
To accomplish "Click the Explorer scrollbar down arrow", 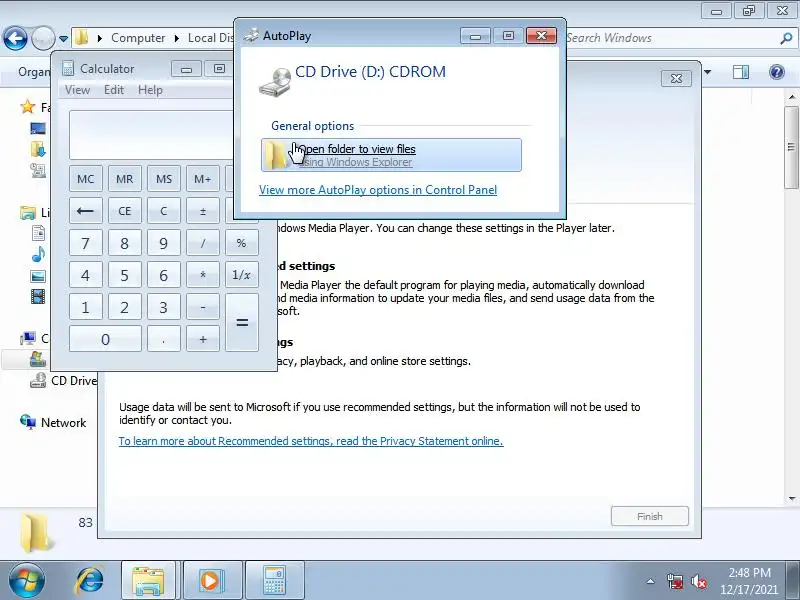I will click(792, 499).
